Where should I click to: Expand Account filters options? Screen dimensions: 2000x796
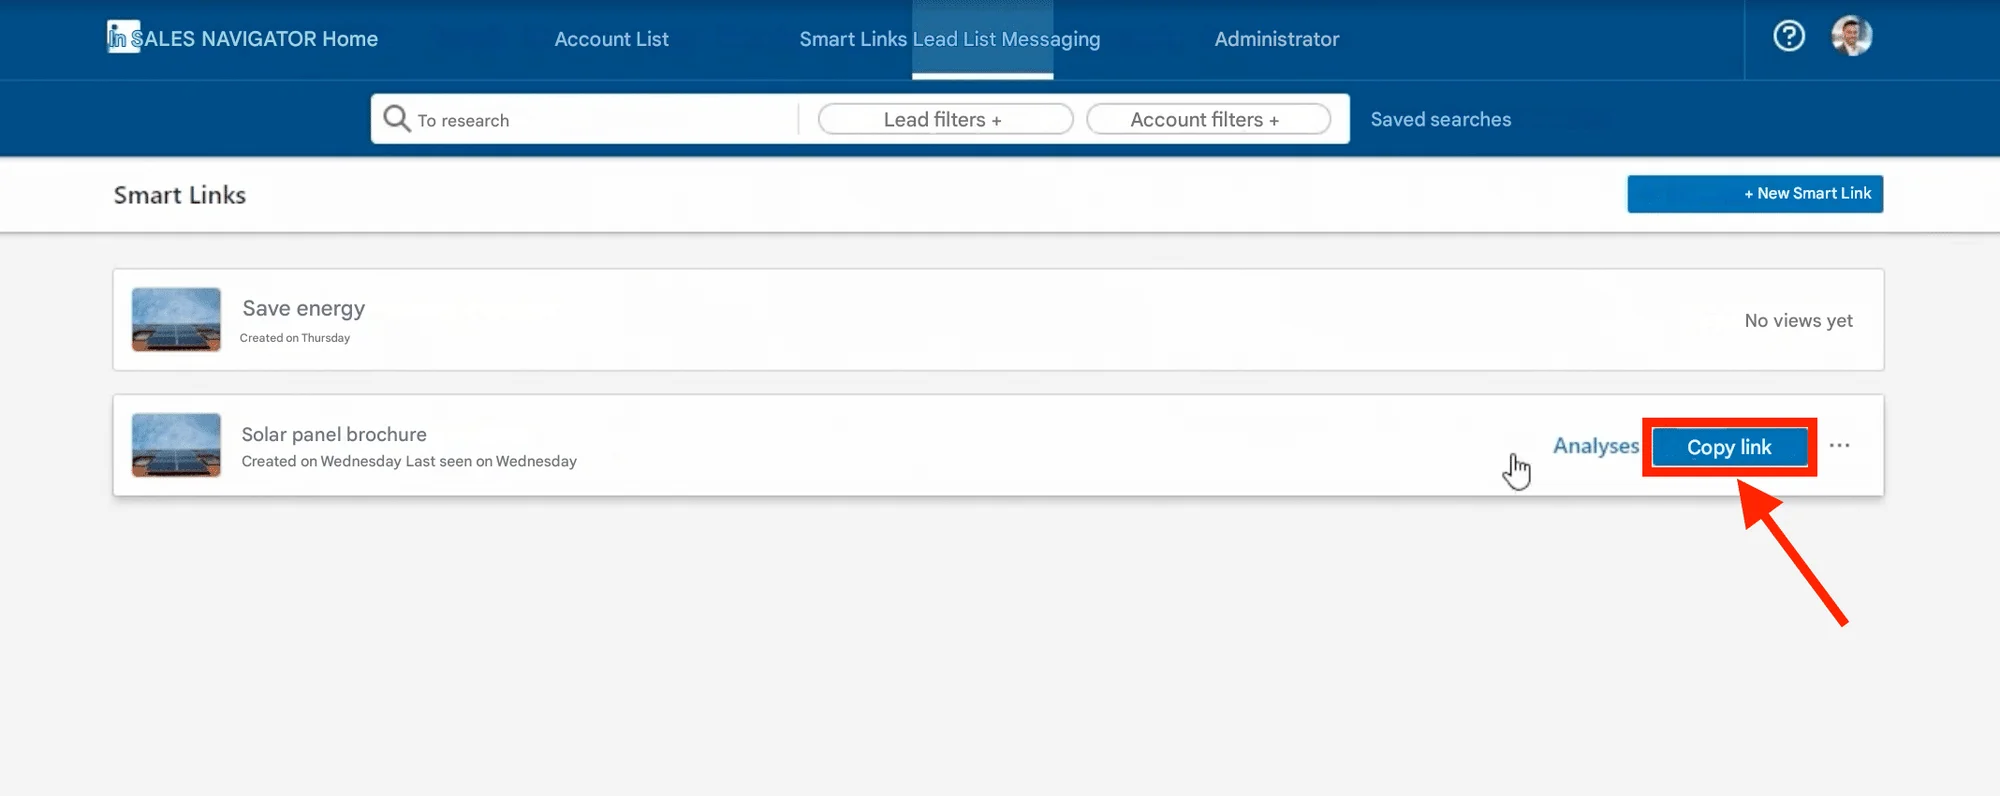[x=1208, y=119]
